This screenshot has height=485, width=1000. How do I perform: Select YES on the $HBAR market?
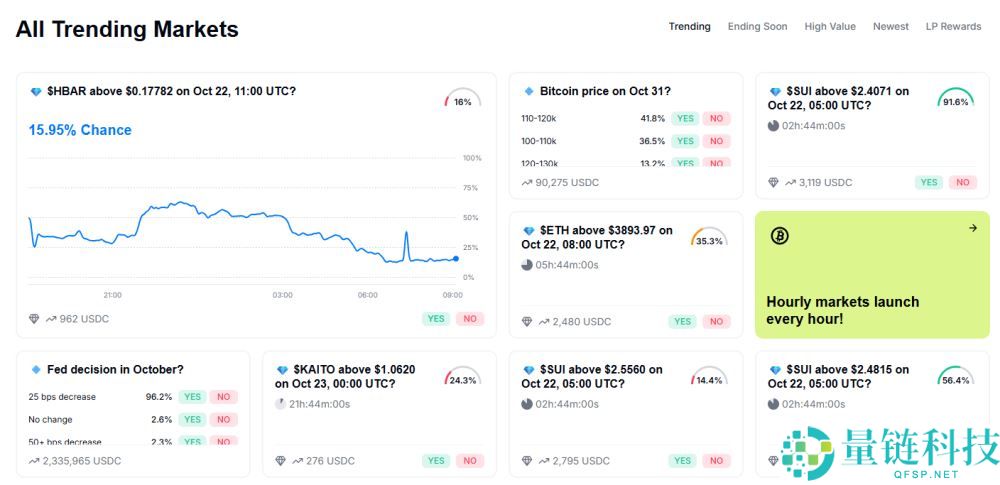click(x=436, y=319)
